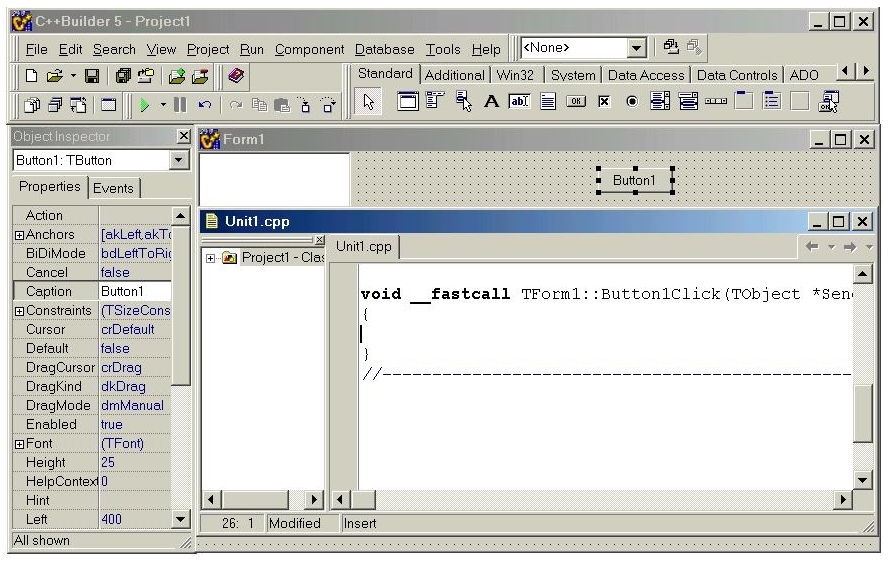Select the Edit box component icon
889x567 pixels.
coord(519,101)
